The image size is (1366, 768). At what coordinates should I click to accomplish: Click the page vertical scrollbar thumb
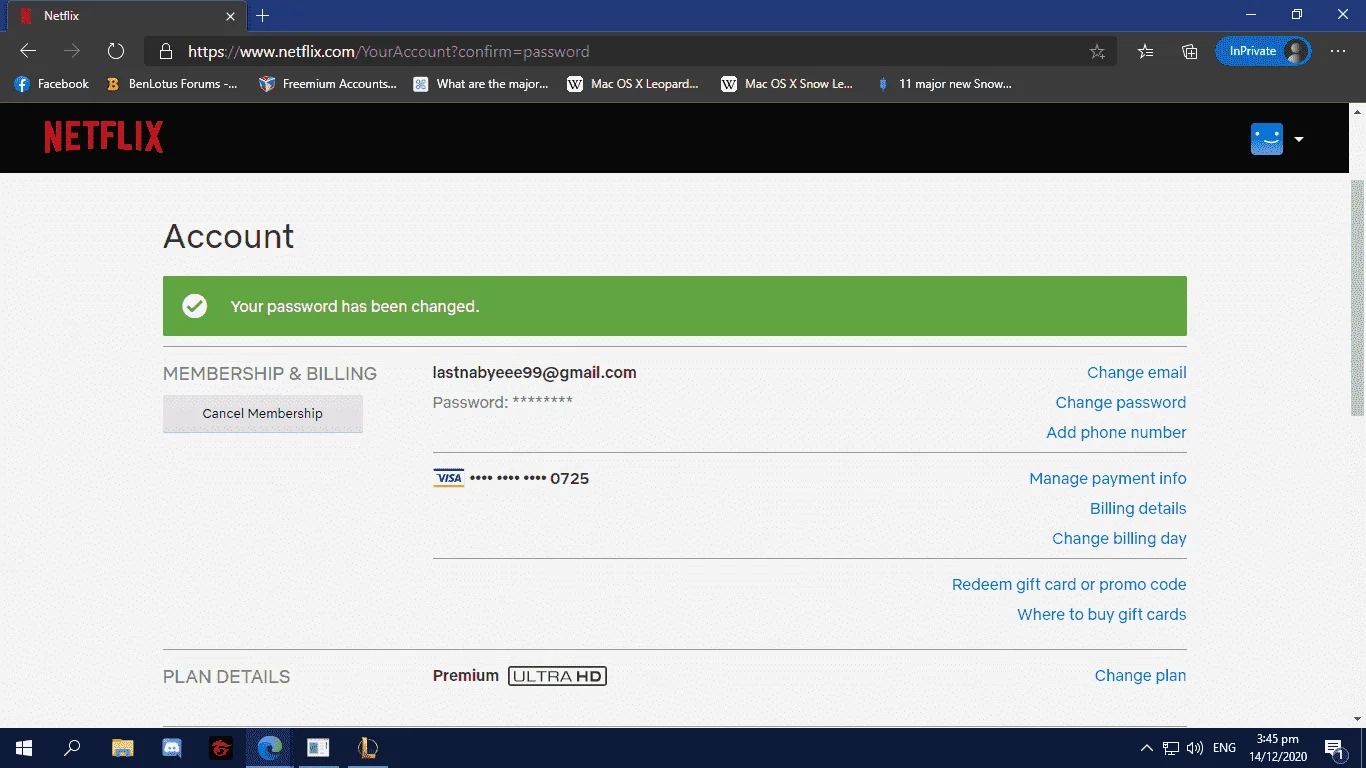[1357, 298]
